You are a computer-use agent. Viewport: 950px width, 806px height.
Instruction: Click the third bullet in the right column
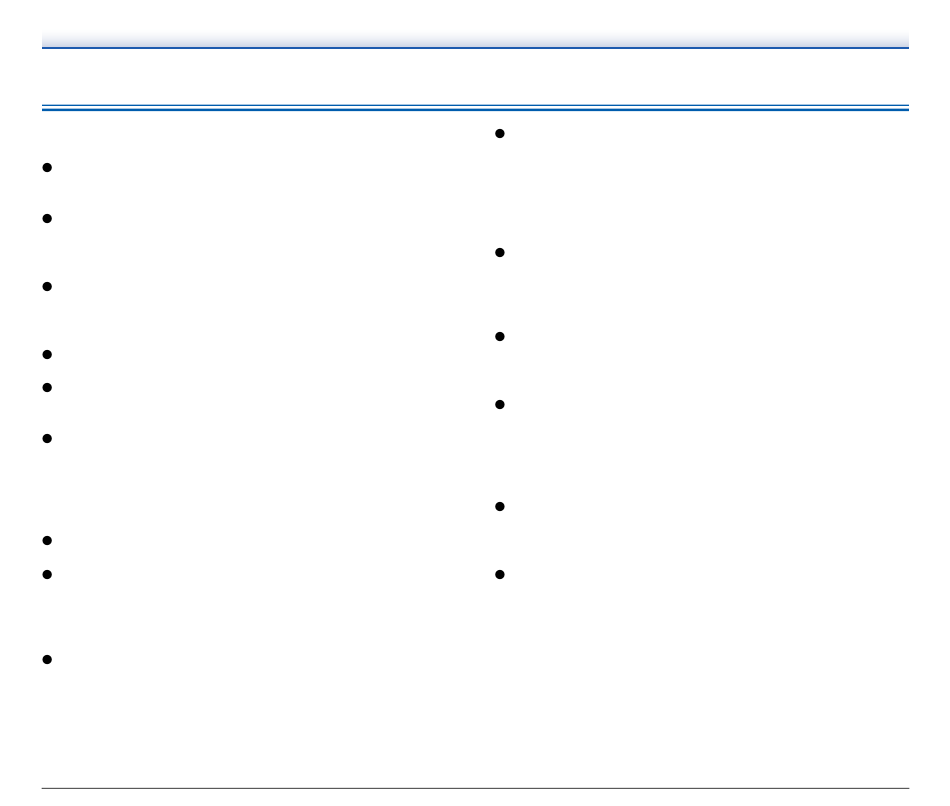pyautogui.click(x=500, y=336)
